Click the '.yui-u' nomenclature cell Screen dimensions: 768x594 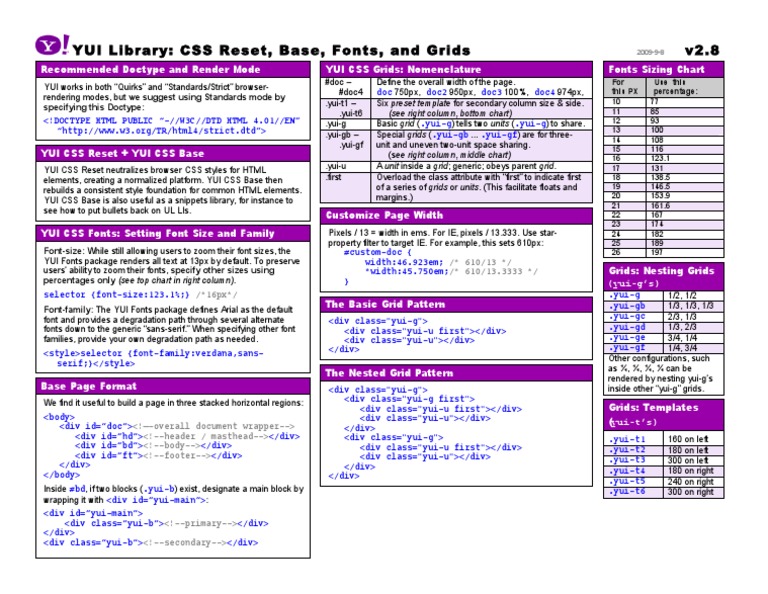tap(345, 166)
